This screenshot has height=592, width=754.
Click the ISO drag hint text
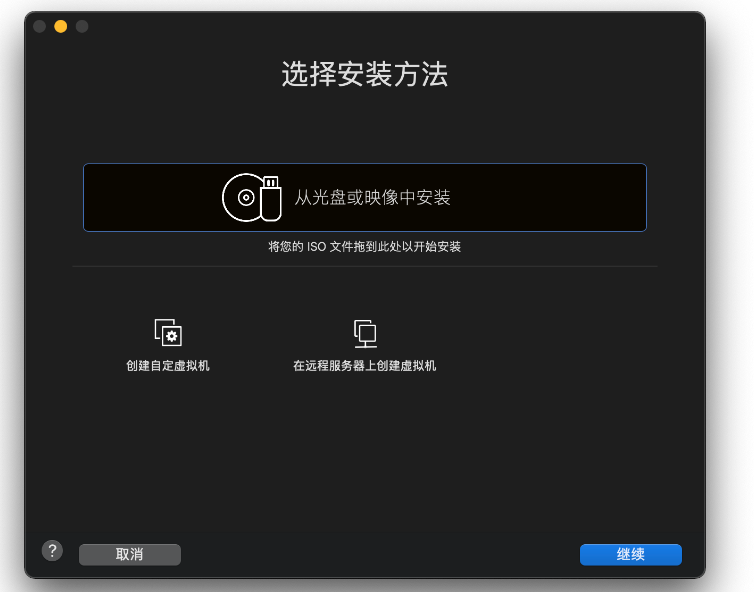[x=364, y=247]
